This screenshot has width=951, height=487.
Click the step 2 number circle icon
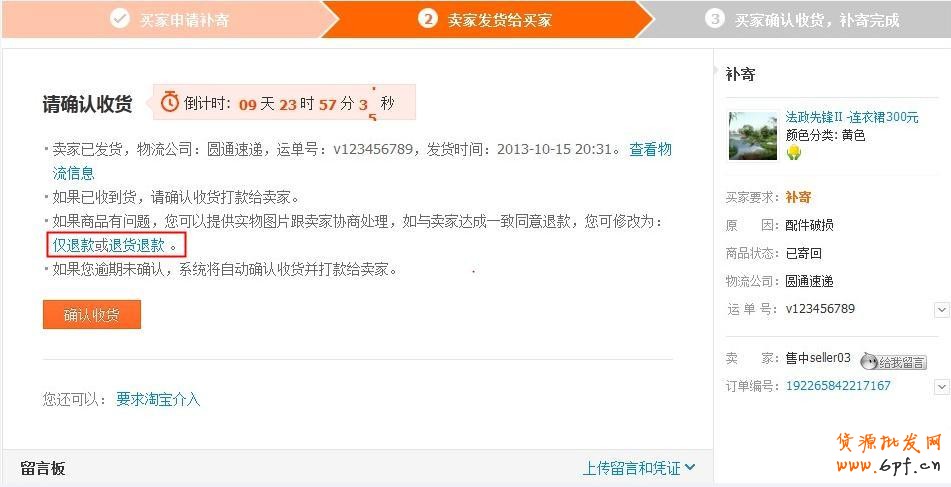(x=428, y=19)
